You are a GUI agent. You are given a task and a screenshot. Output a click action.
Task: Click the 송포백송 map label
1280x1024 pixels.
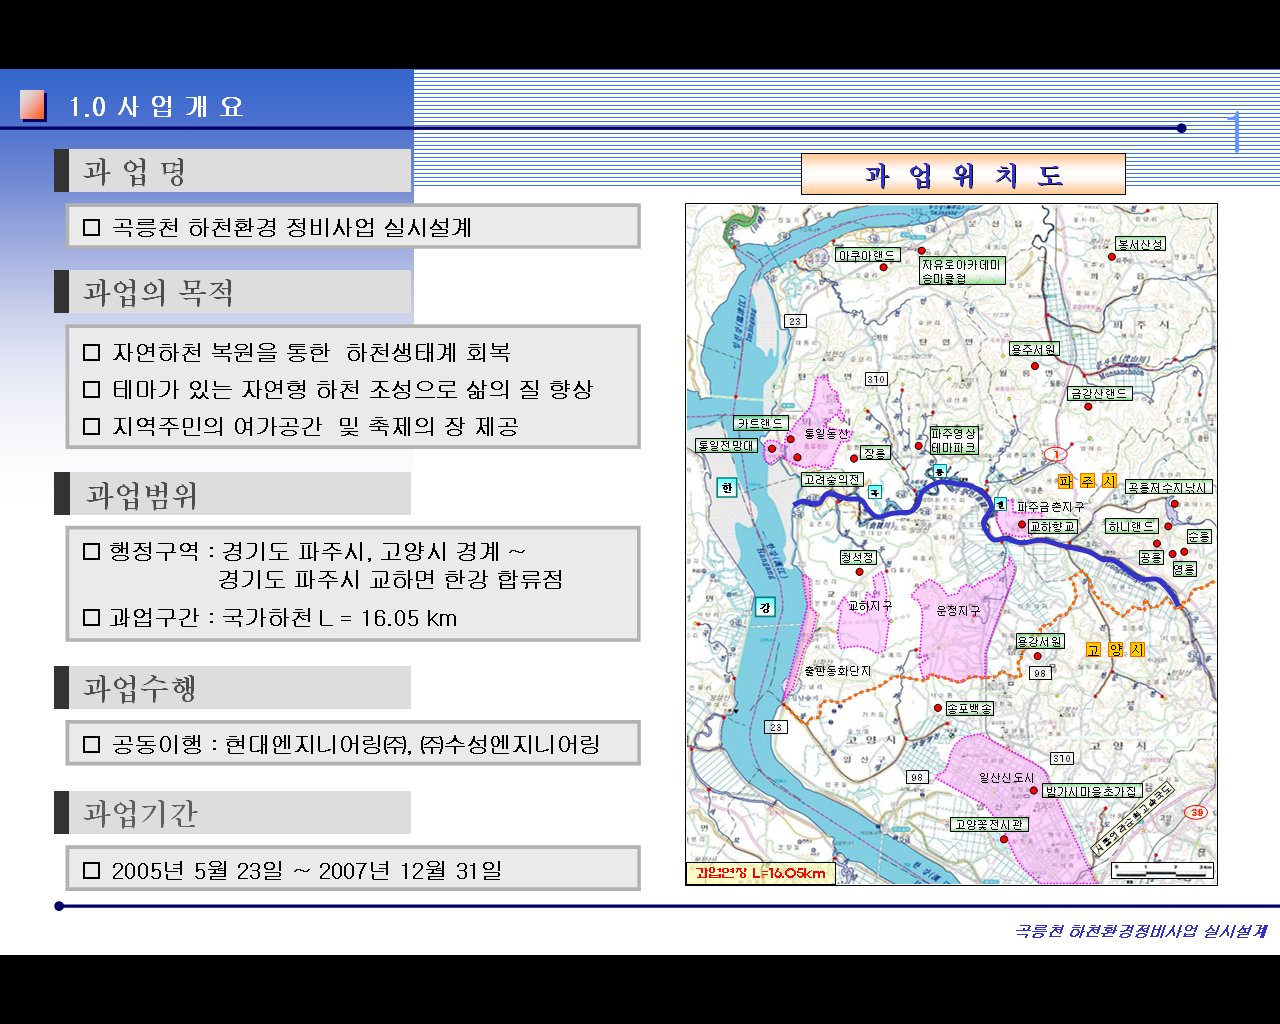click(970, 708)
